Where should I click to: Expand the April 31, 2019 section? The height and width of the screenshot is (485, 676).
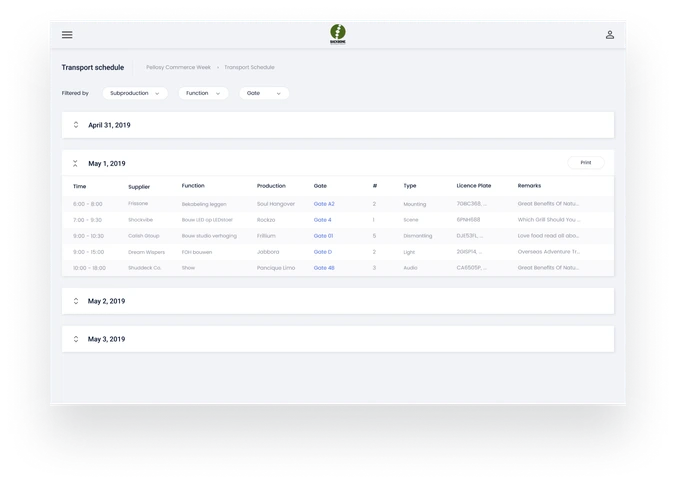(x=76, y=125)
